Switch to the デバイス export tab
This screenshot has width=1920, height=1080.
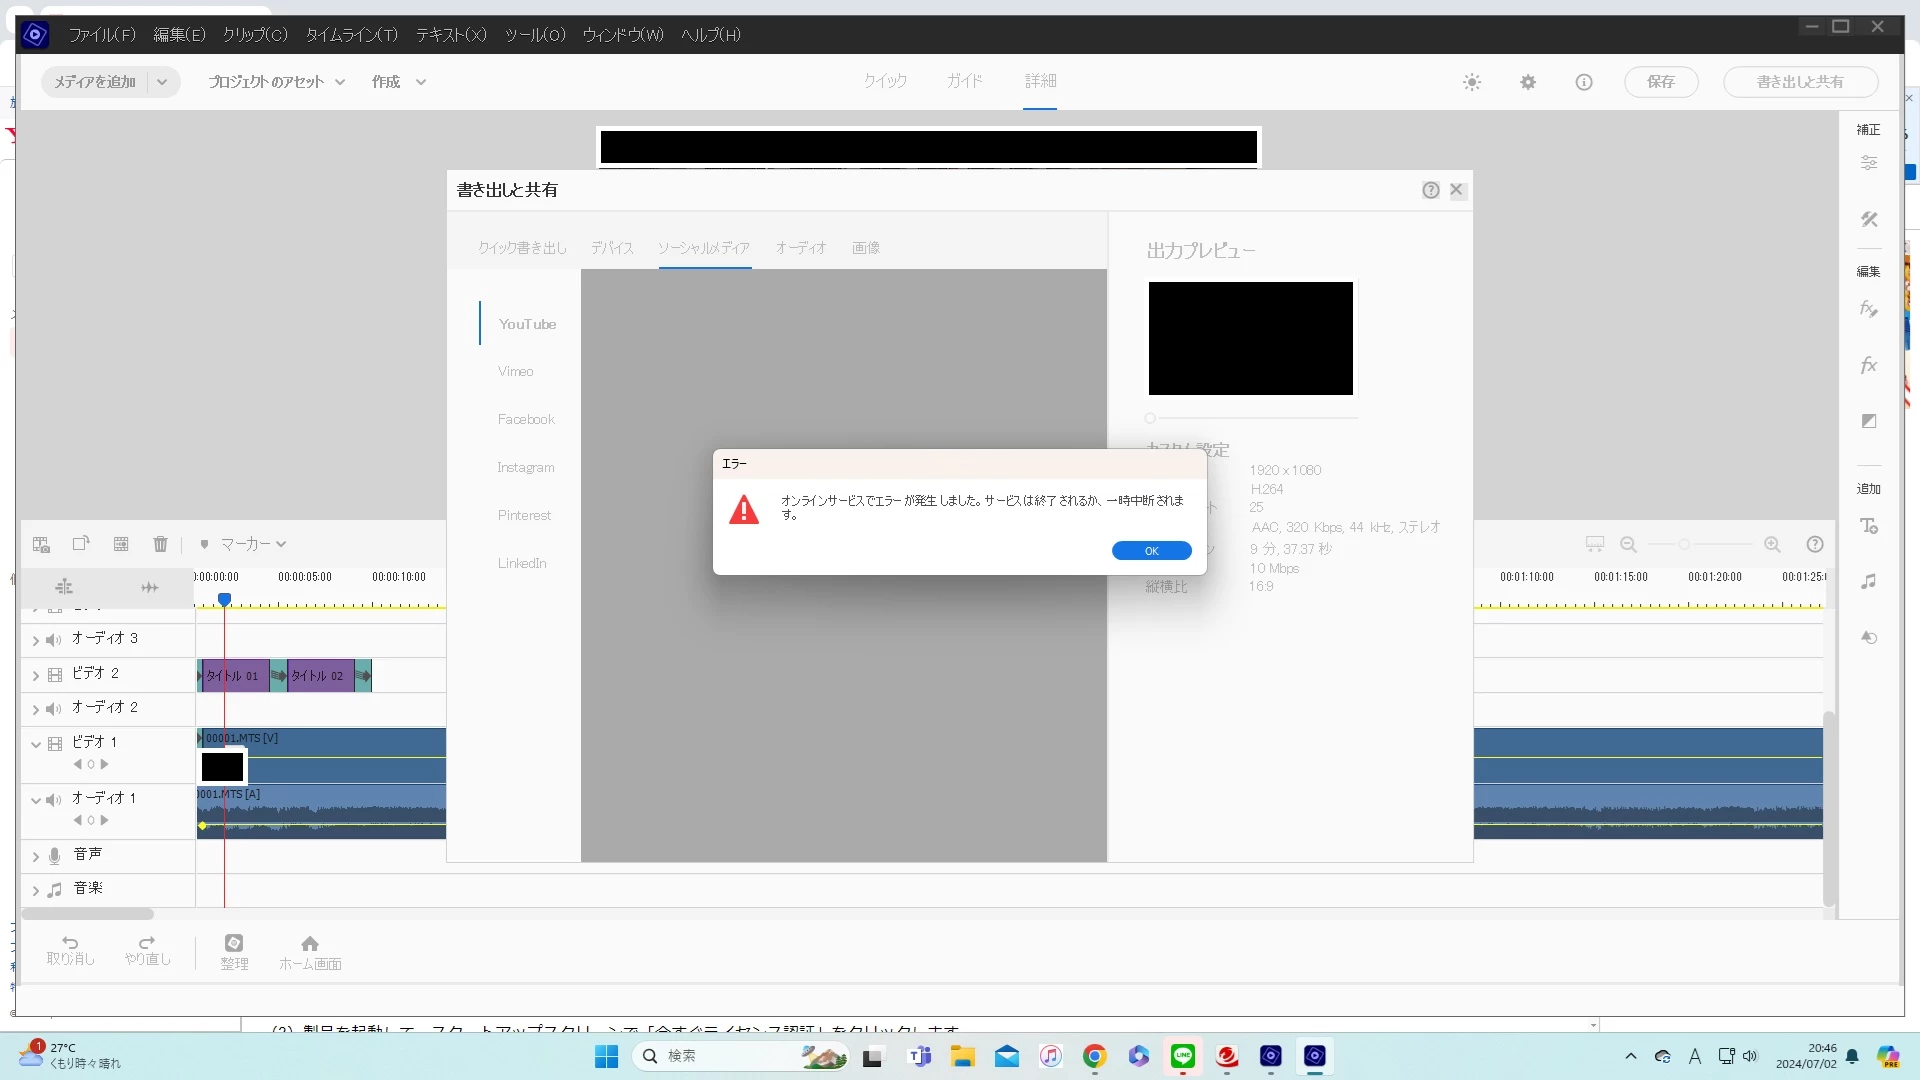coord(612,248)
